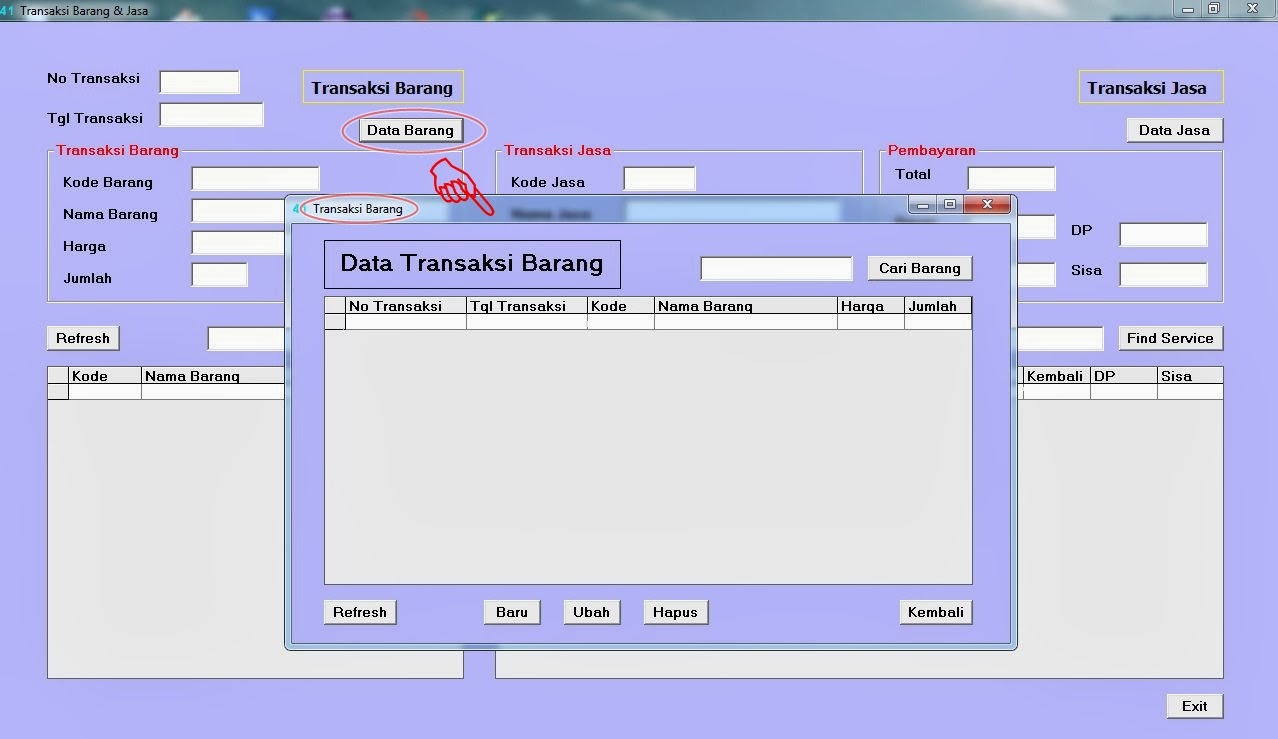The height and width of the screenshot is (739, 1278).
Task: Select the Nama Barang column header
Action: (x=745, y=305)
